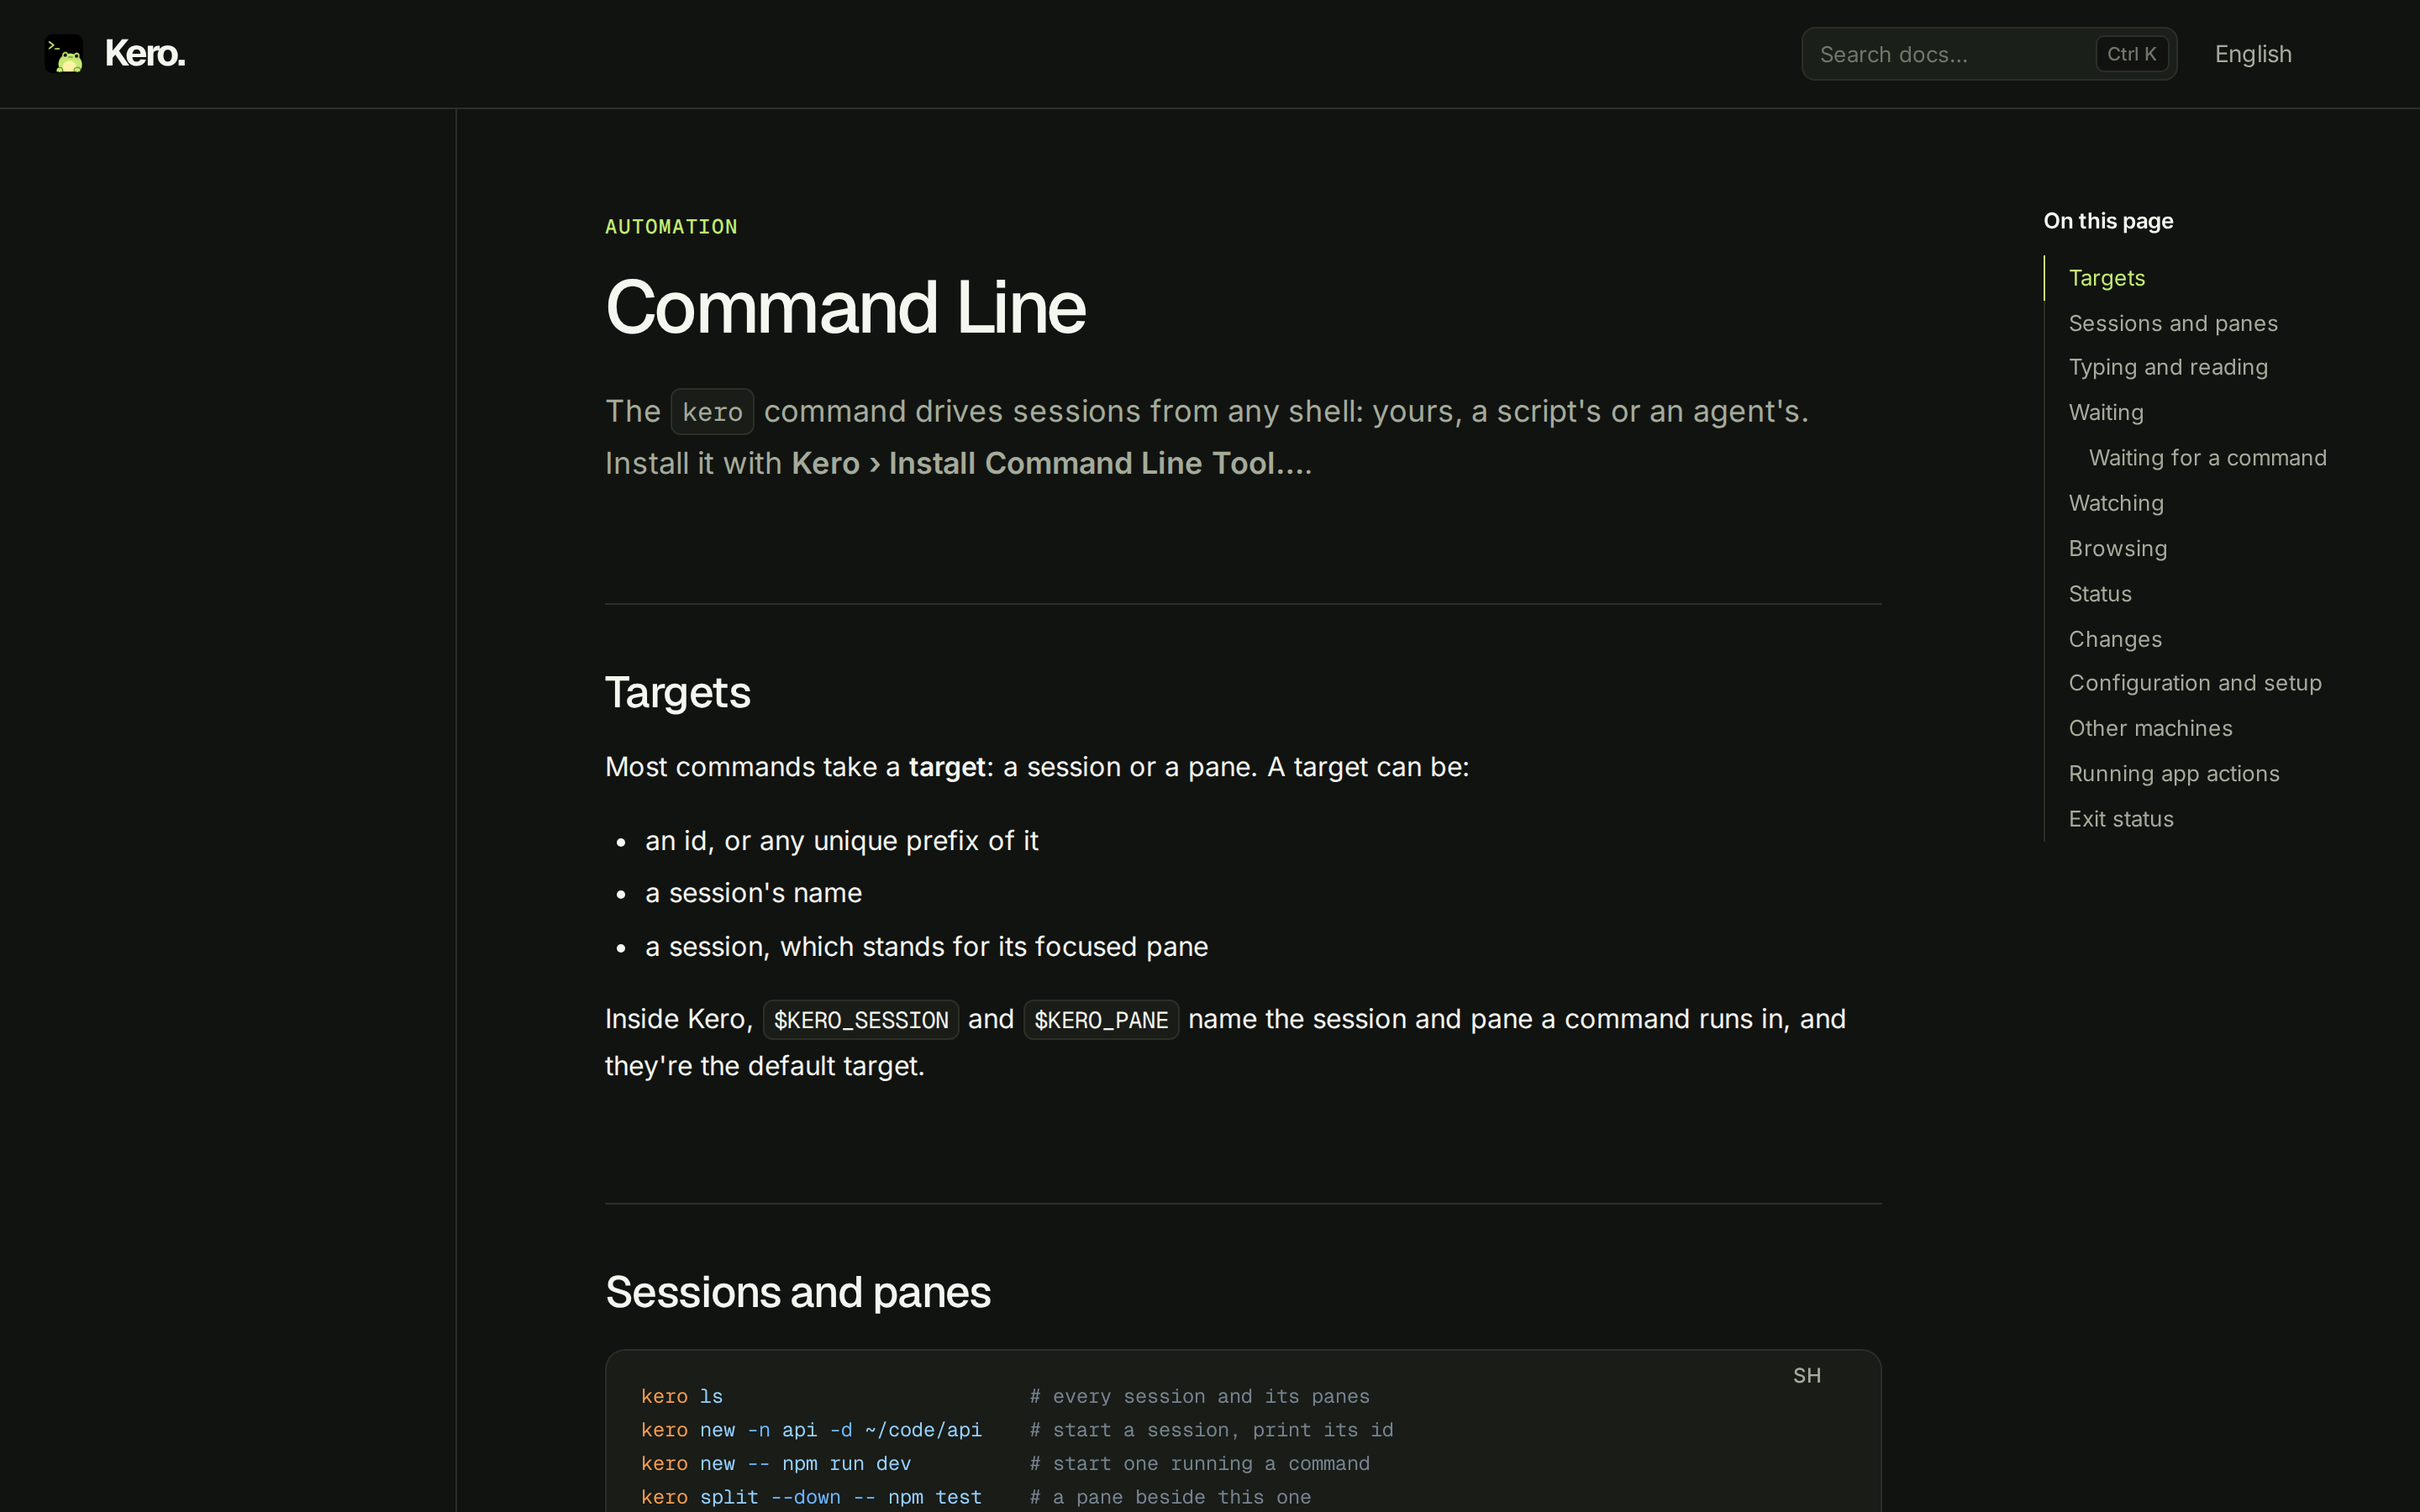Viewport: 2420px width, 1512px height.
Task: Go to Sessions and panes outline link
Action: [x=2172, y=323]
